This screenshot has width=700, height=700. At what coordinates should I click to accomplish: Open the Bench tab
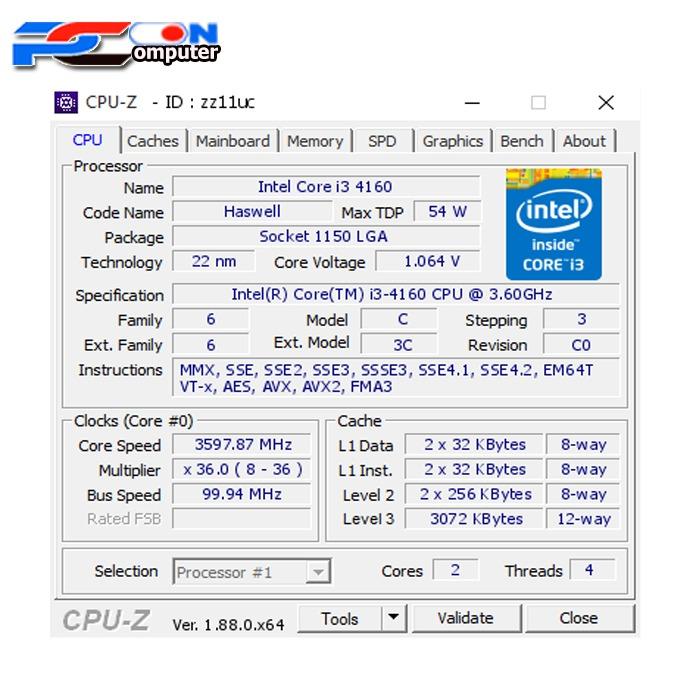[x=522, y=141]
